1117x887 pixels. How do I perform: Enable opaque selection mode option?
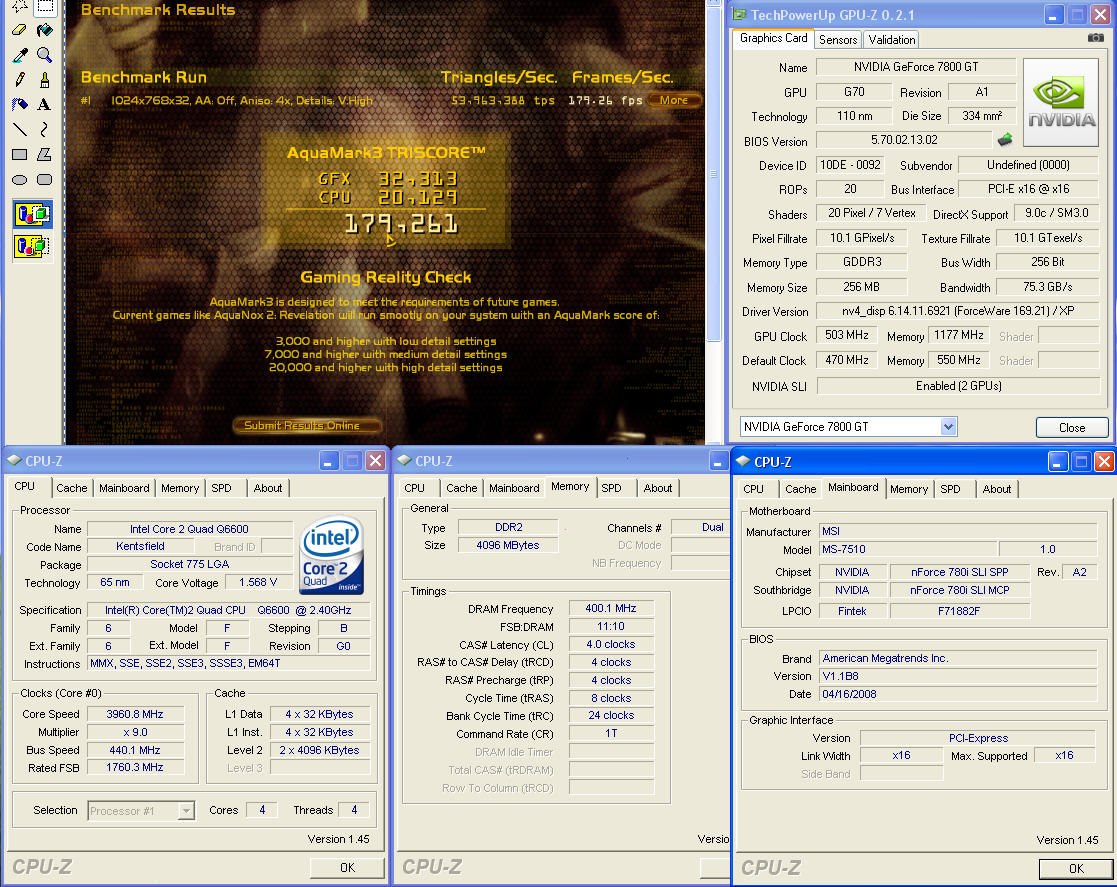(32, 214)
